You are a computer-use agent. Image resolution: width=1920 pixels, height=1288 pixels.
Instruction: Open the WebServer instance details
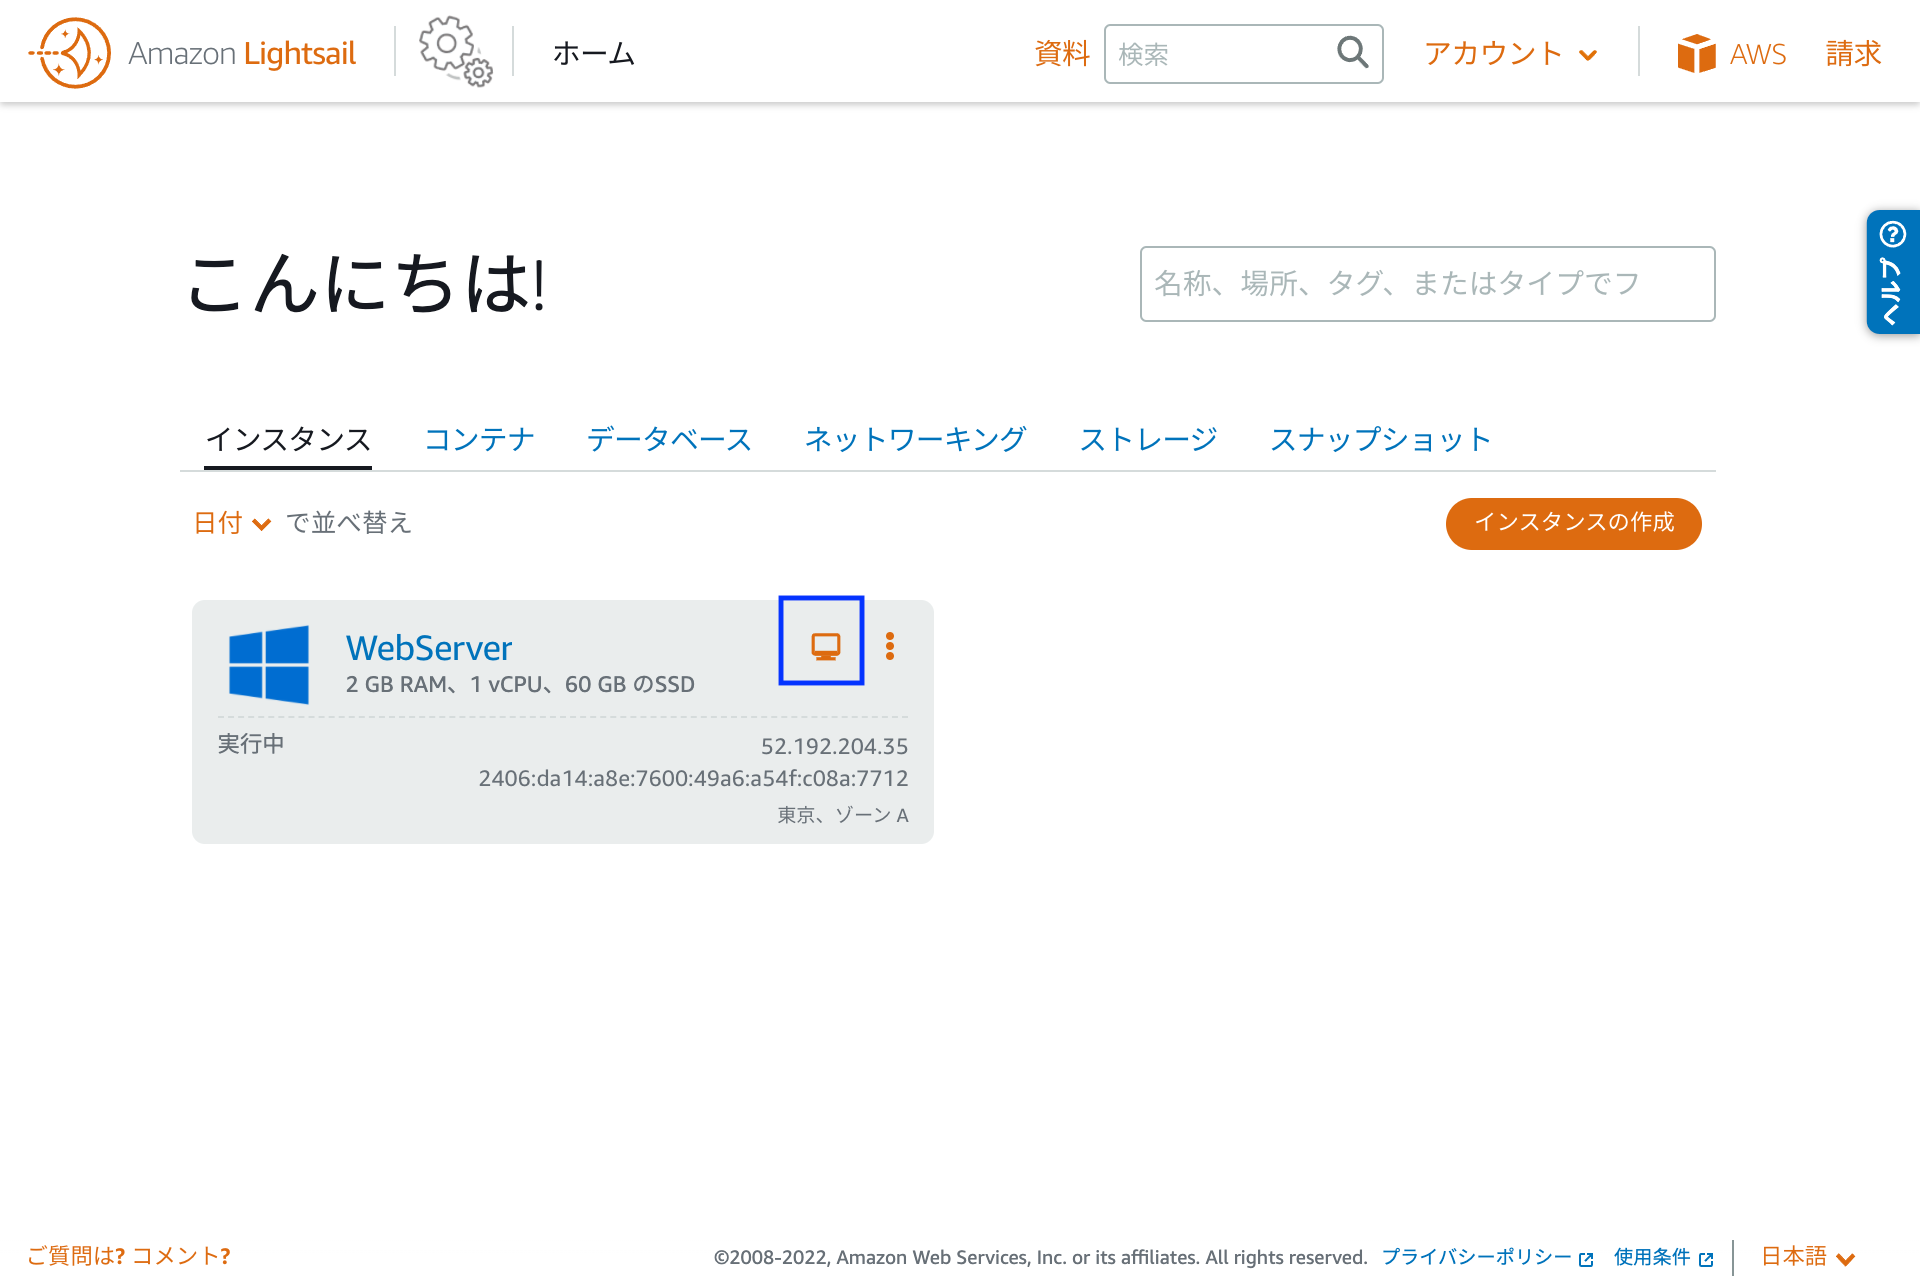click(428, 647)
